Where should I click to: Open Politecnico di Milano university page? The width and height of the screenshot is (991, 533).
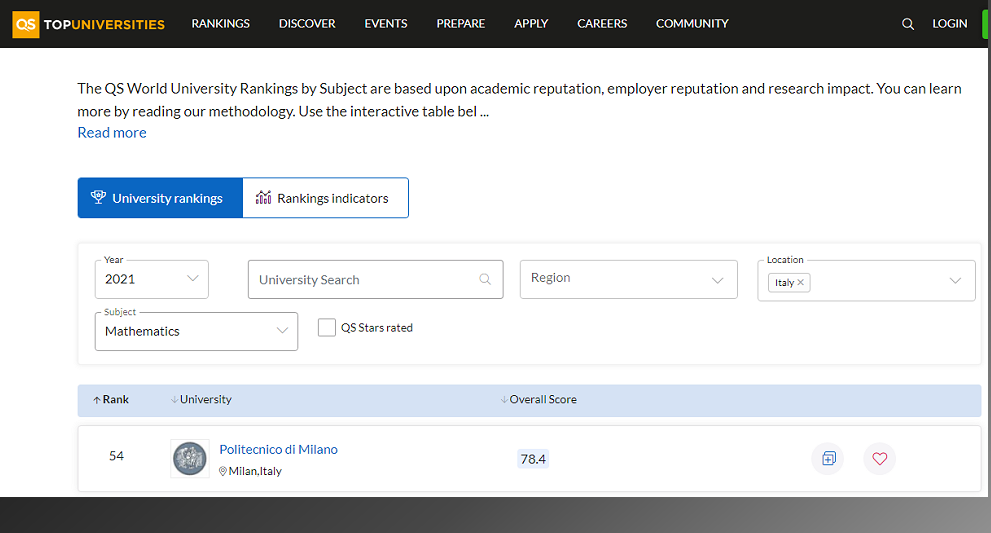(x=278, y=450)
